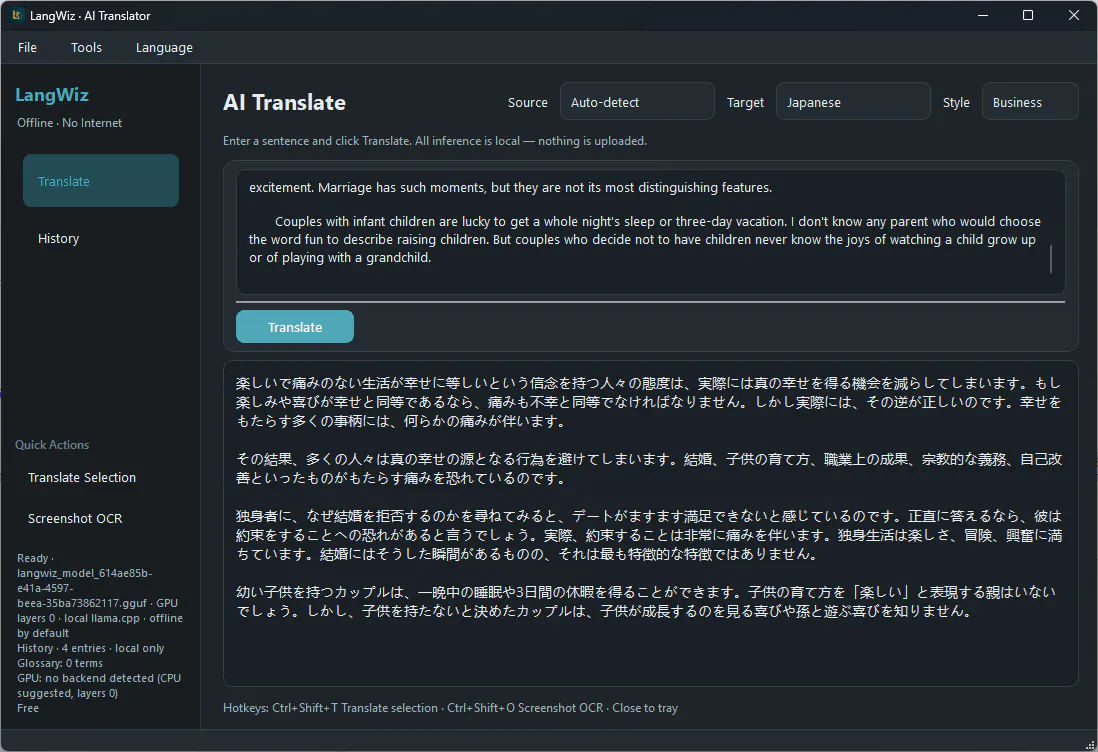Viewport: 1098px width, 752px height.
Task: Click the input box vertical scrollbar thumb
Action: 1050,258
